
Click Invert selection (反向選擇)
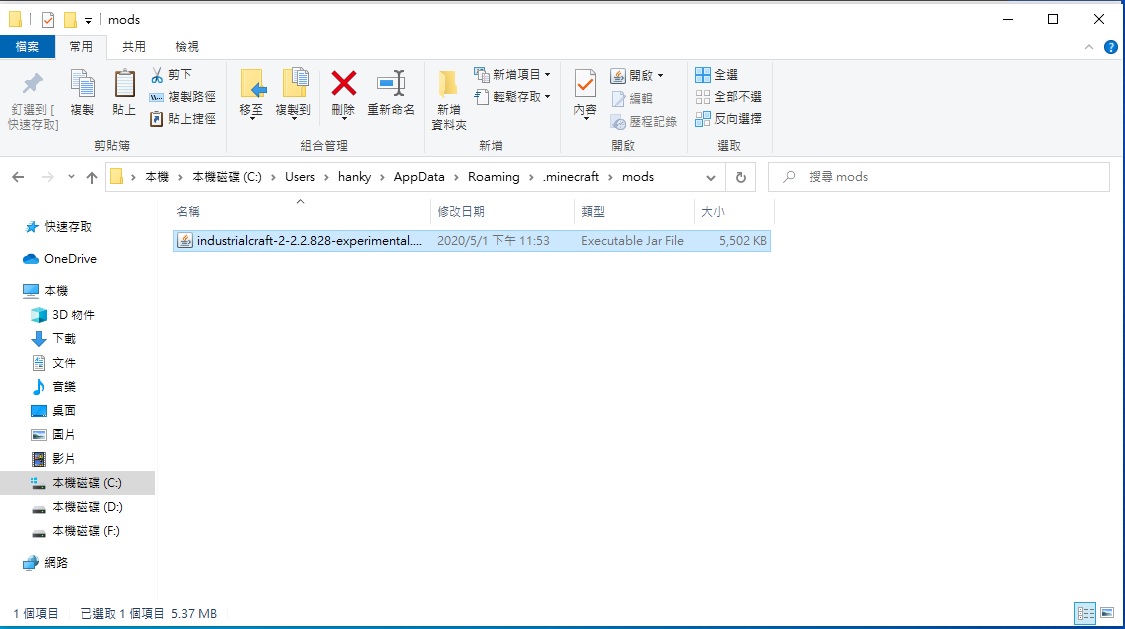tap(728, 119)
